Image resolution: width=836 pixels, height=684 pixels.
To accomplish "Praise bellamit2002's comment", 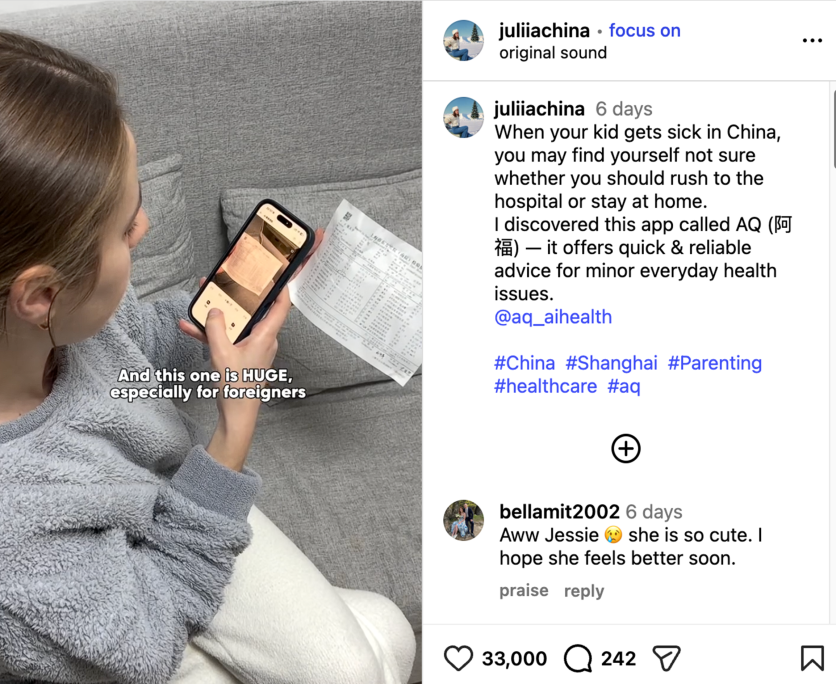I will click(x=524, y=591).
